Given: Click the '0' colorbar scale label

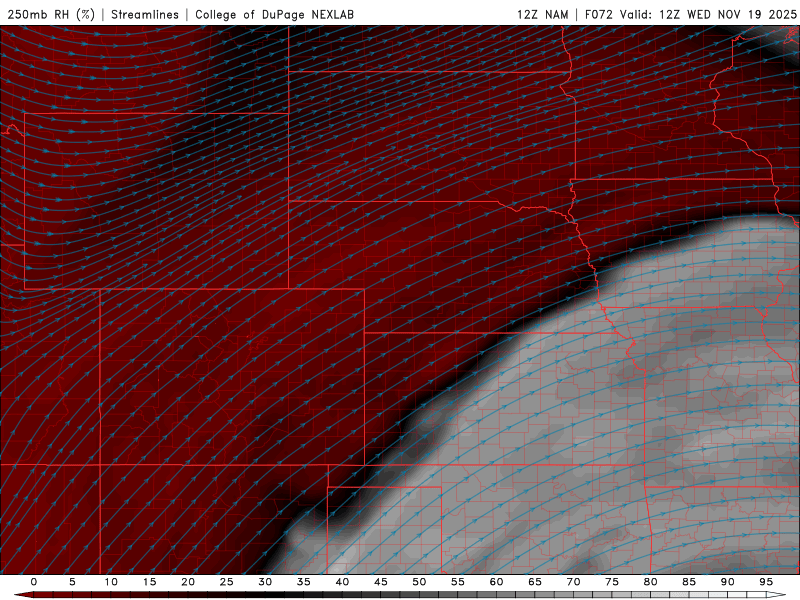Looking at the screenshot, I should (34, 582).
